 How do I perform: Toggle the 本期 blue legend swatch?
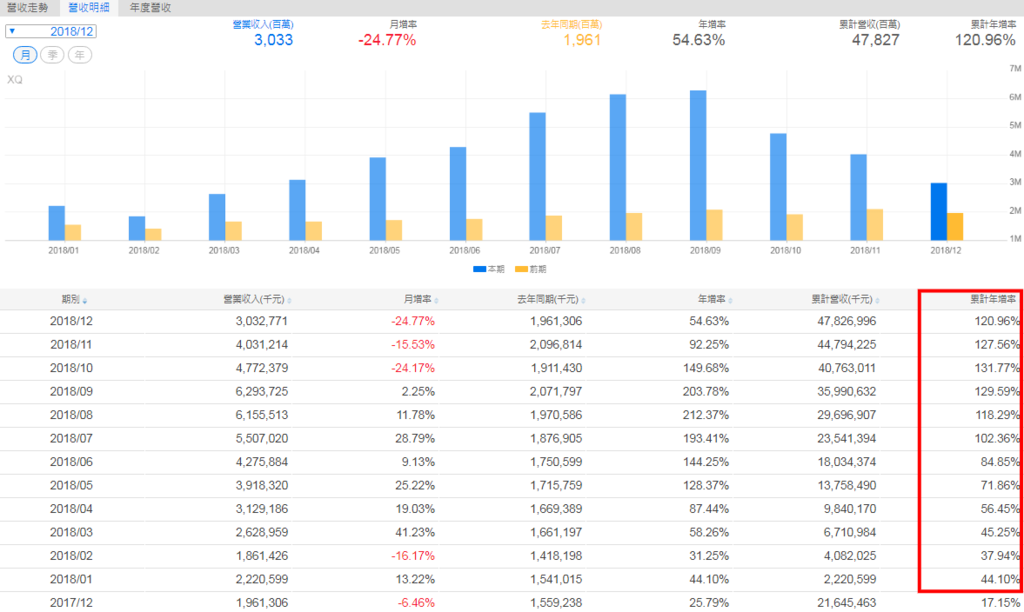(479, 269)
